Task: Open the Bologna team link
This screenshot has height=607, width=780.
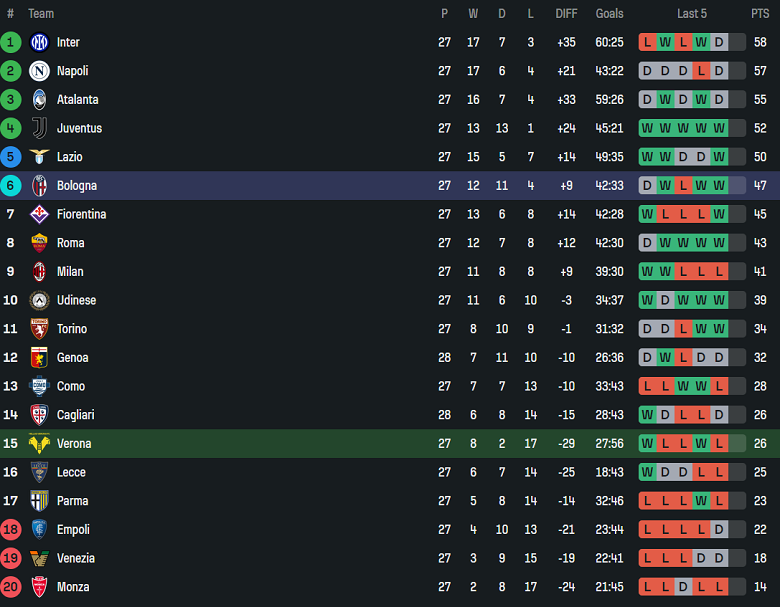Action: click(x=76, y=186)
